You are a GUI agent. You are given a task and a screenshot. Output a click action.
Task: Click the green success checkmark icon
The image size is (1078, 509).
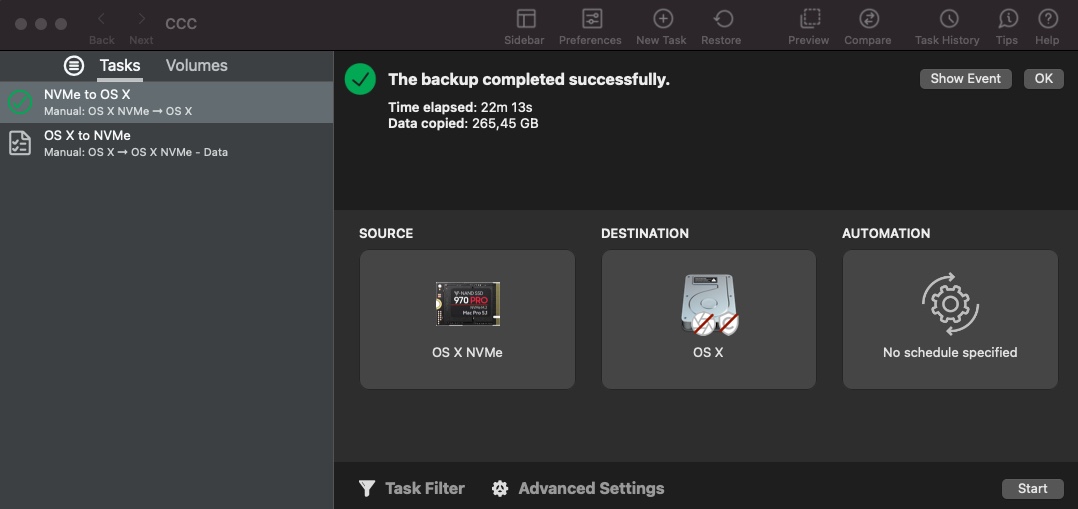[360, 79]
